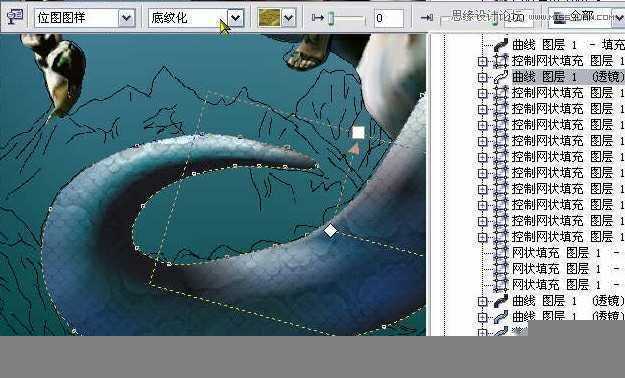
Task: Click the gold pattern preview swatch
Action: click(x=269, y=18)
